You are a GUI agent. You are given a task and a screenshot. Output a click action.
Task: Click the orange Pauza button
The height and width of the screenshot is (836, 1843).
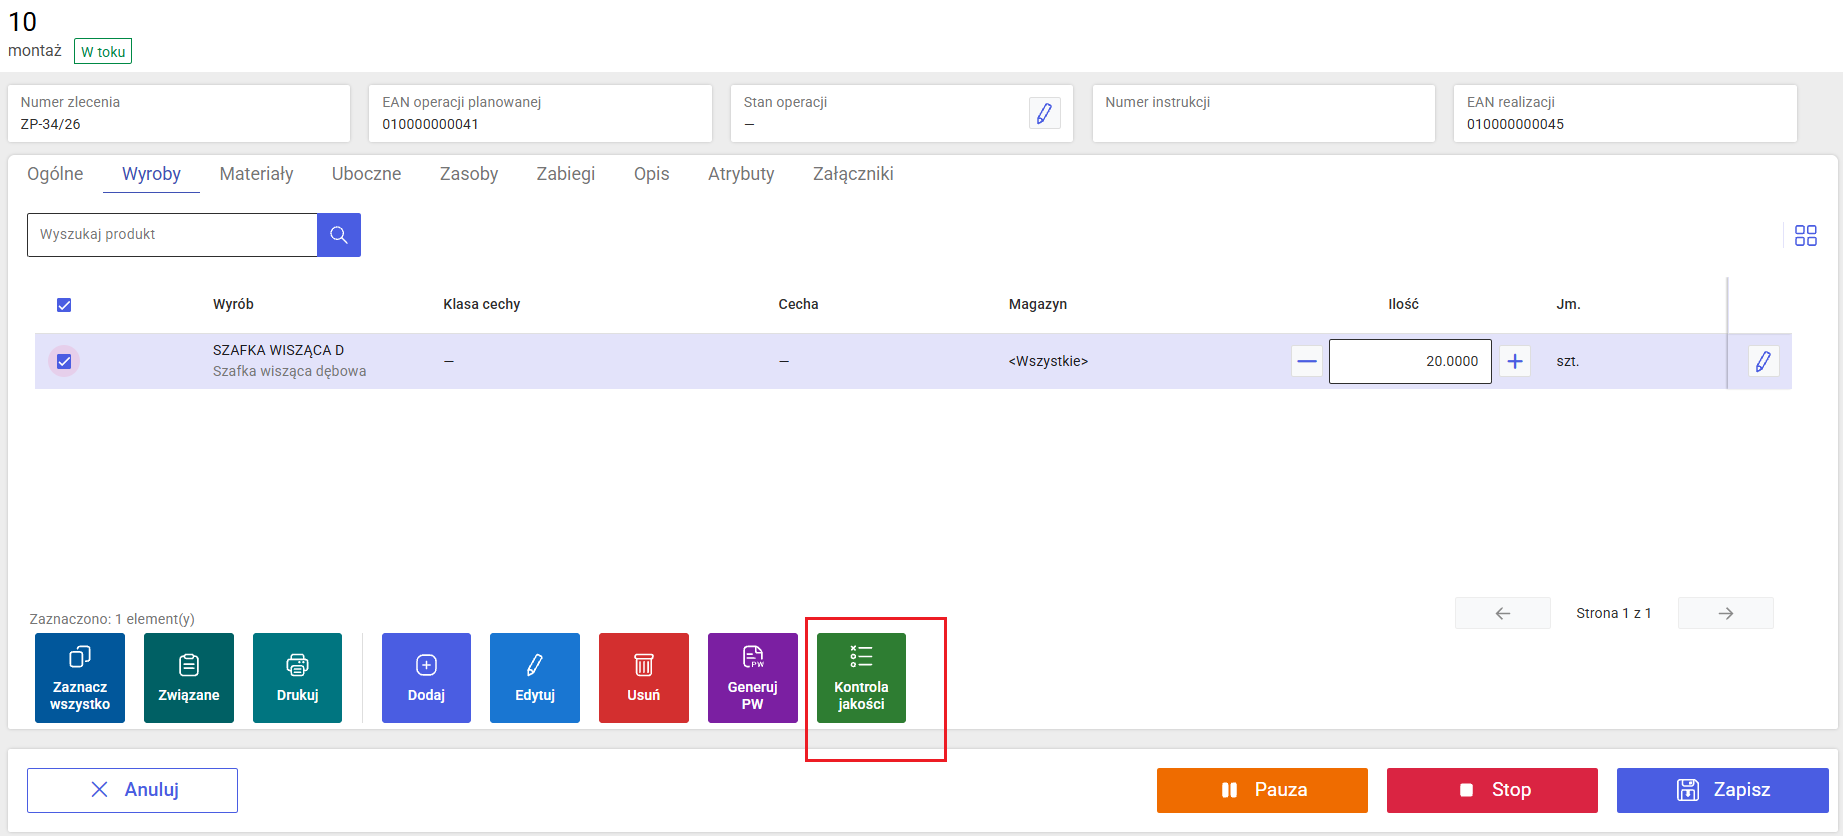click(x=1262, y=790)
